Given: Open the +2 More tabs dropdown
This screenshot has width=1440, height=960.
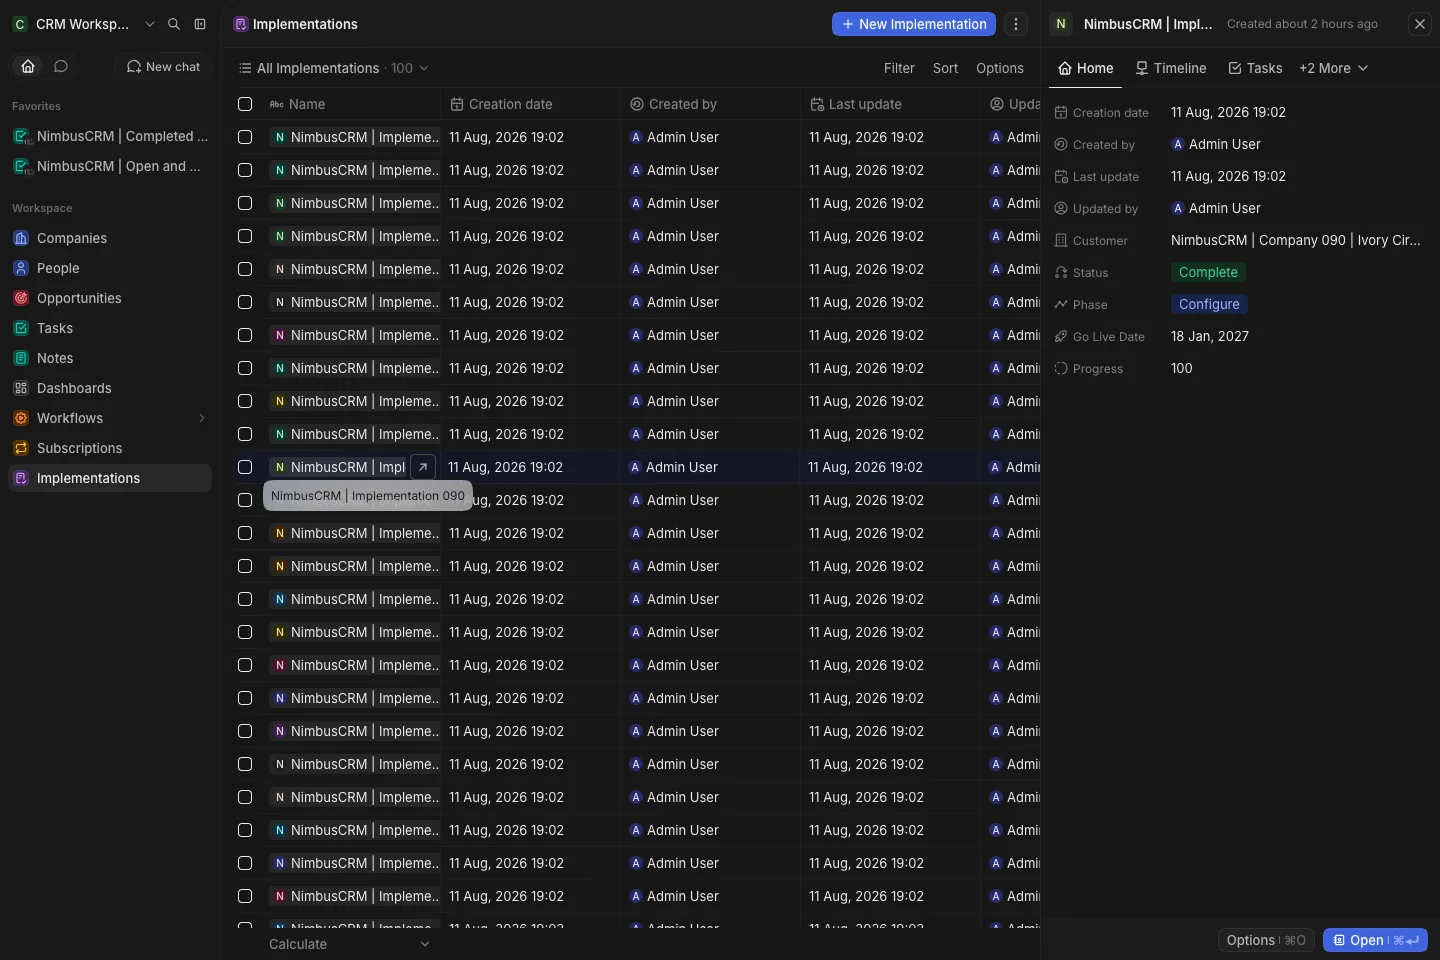Looking at the screenshot, I should click(1333, 68).
